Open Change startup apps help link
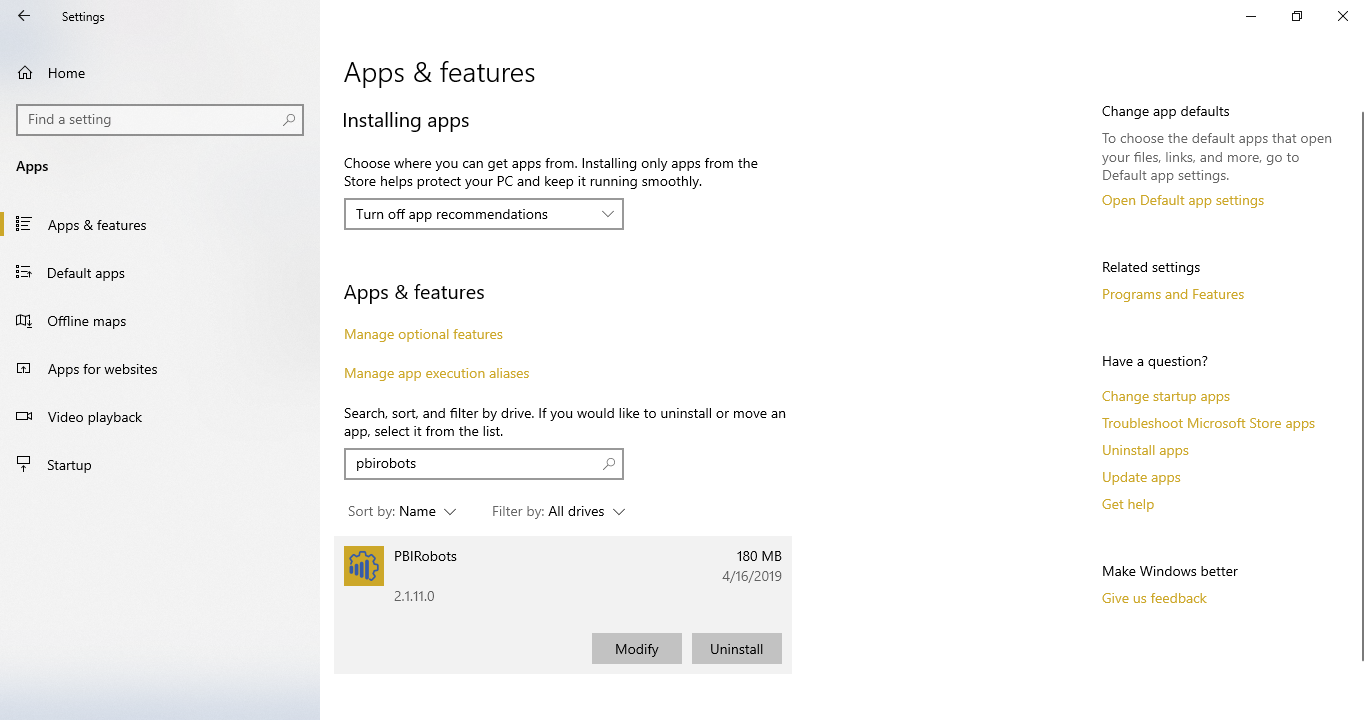The width and height of the screenshot is (1366, 720). [x=1166, y=396]
